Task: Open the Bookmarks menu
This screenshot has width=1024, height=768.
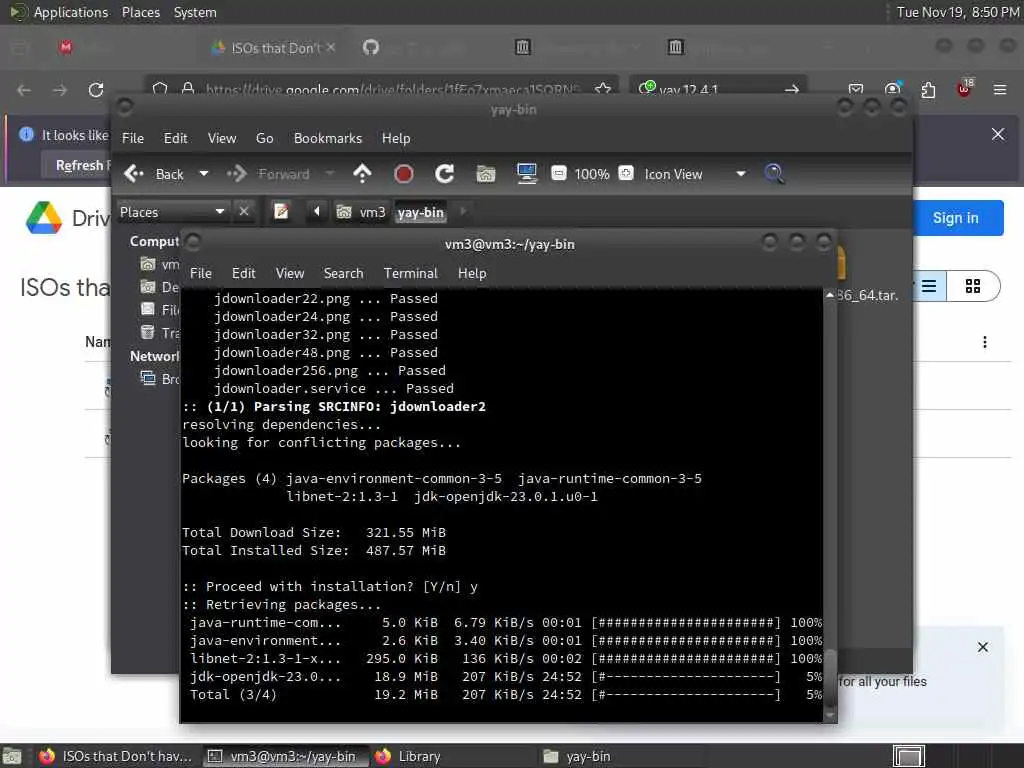Action: coord(328,138)
